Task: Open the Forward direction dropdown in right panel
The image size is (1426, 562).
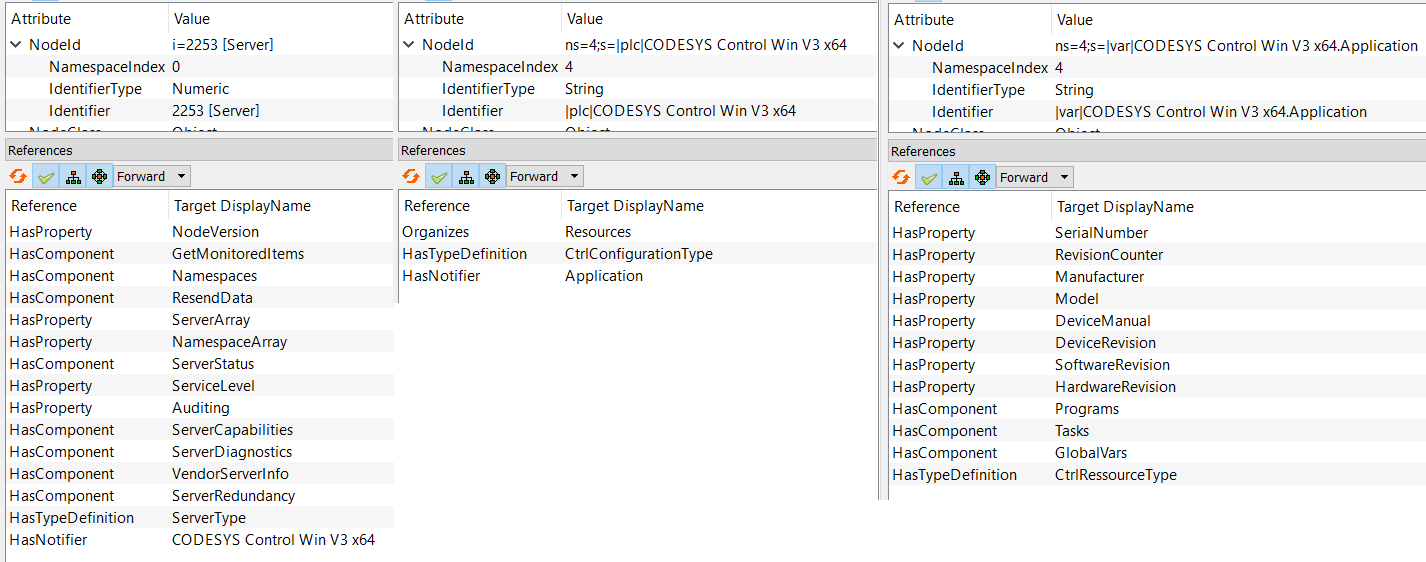Action: click(1035, 177)
